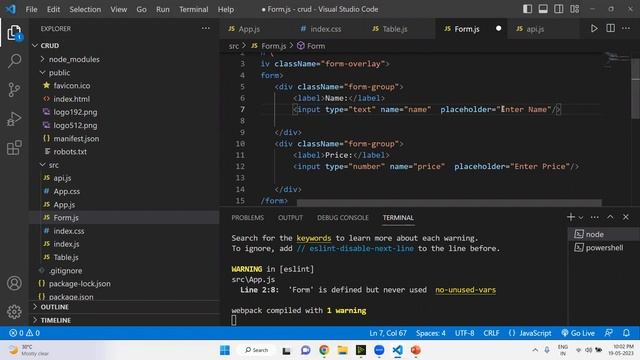The width and height of the screenshot is (640, 360).
Task: Open the Run menu
Action: (x=162, y=9)
